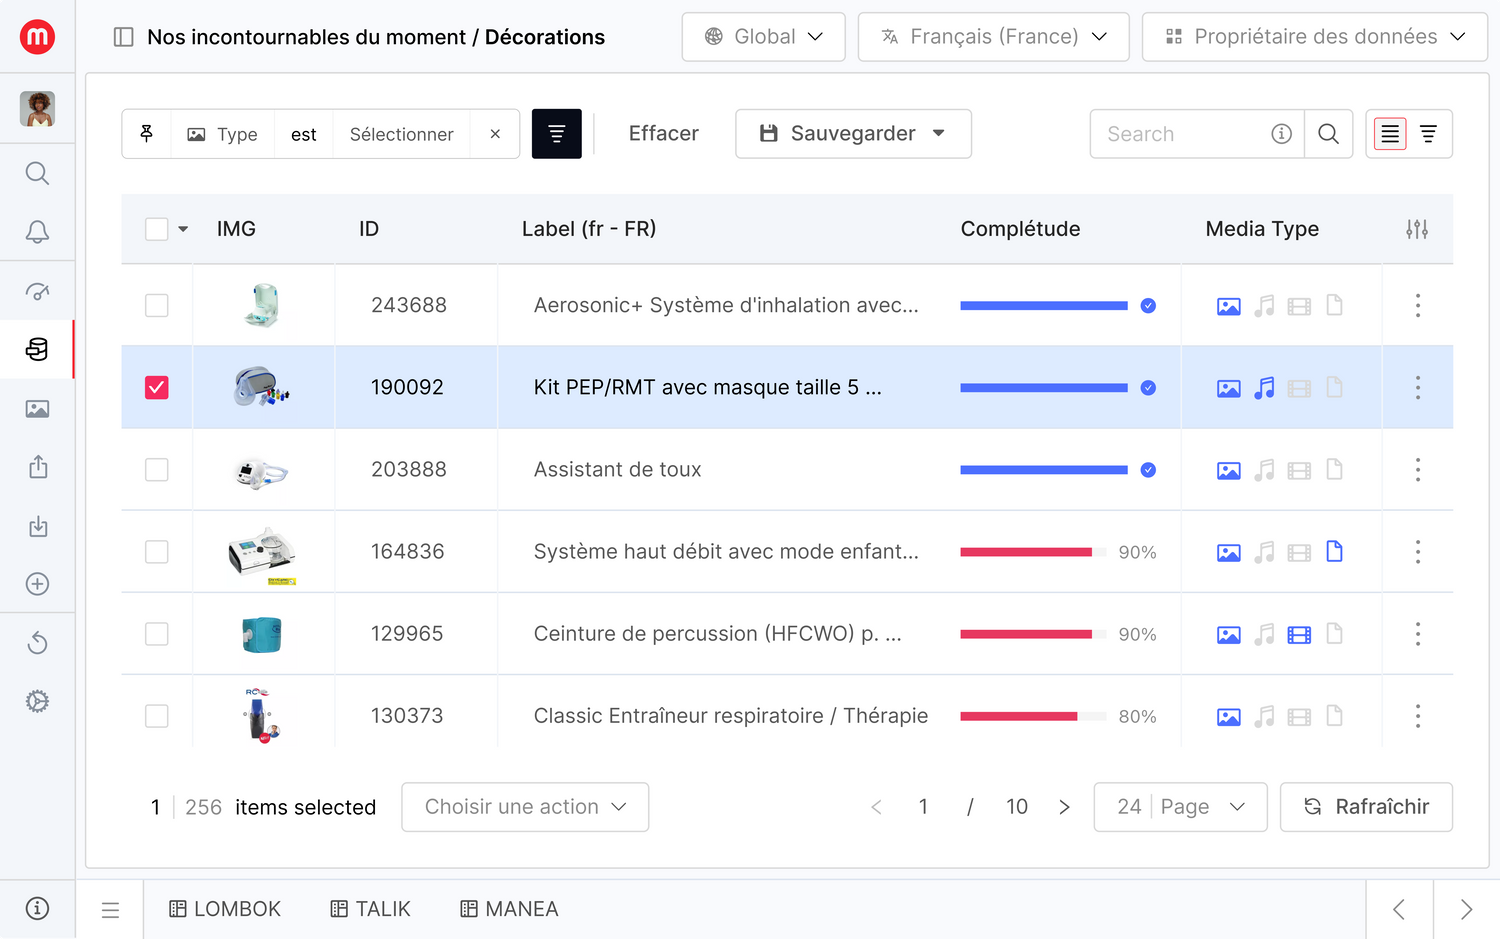Open the settings gear in sidebar
The height and width of the screenshot is (939, 1500).
coord(37,701)
